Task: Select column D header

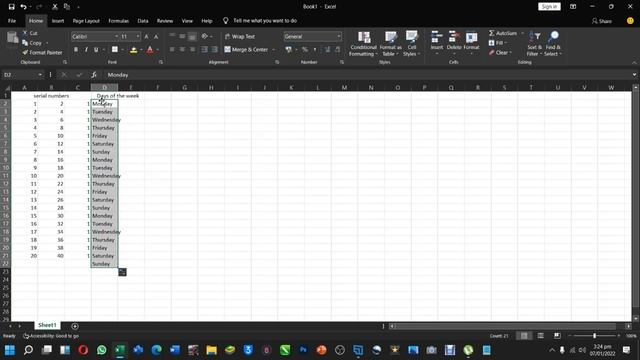Action: pyautogui.click(x=104, y=87)
